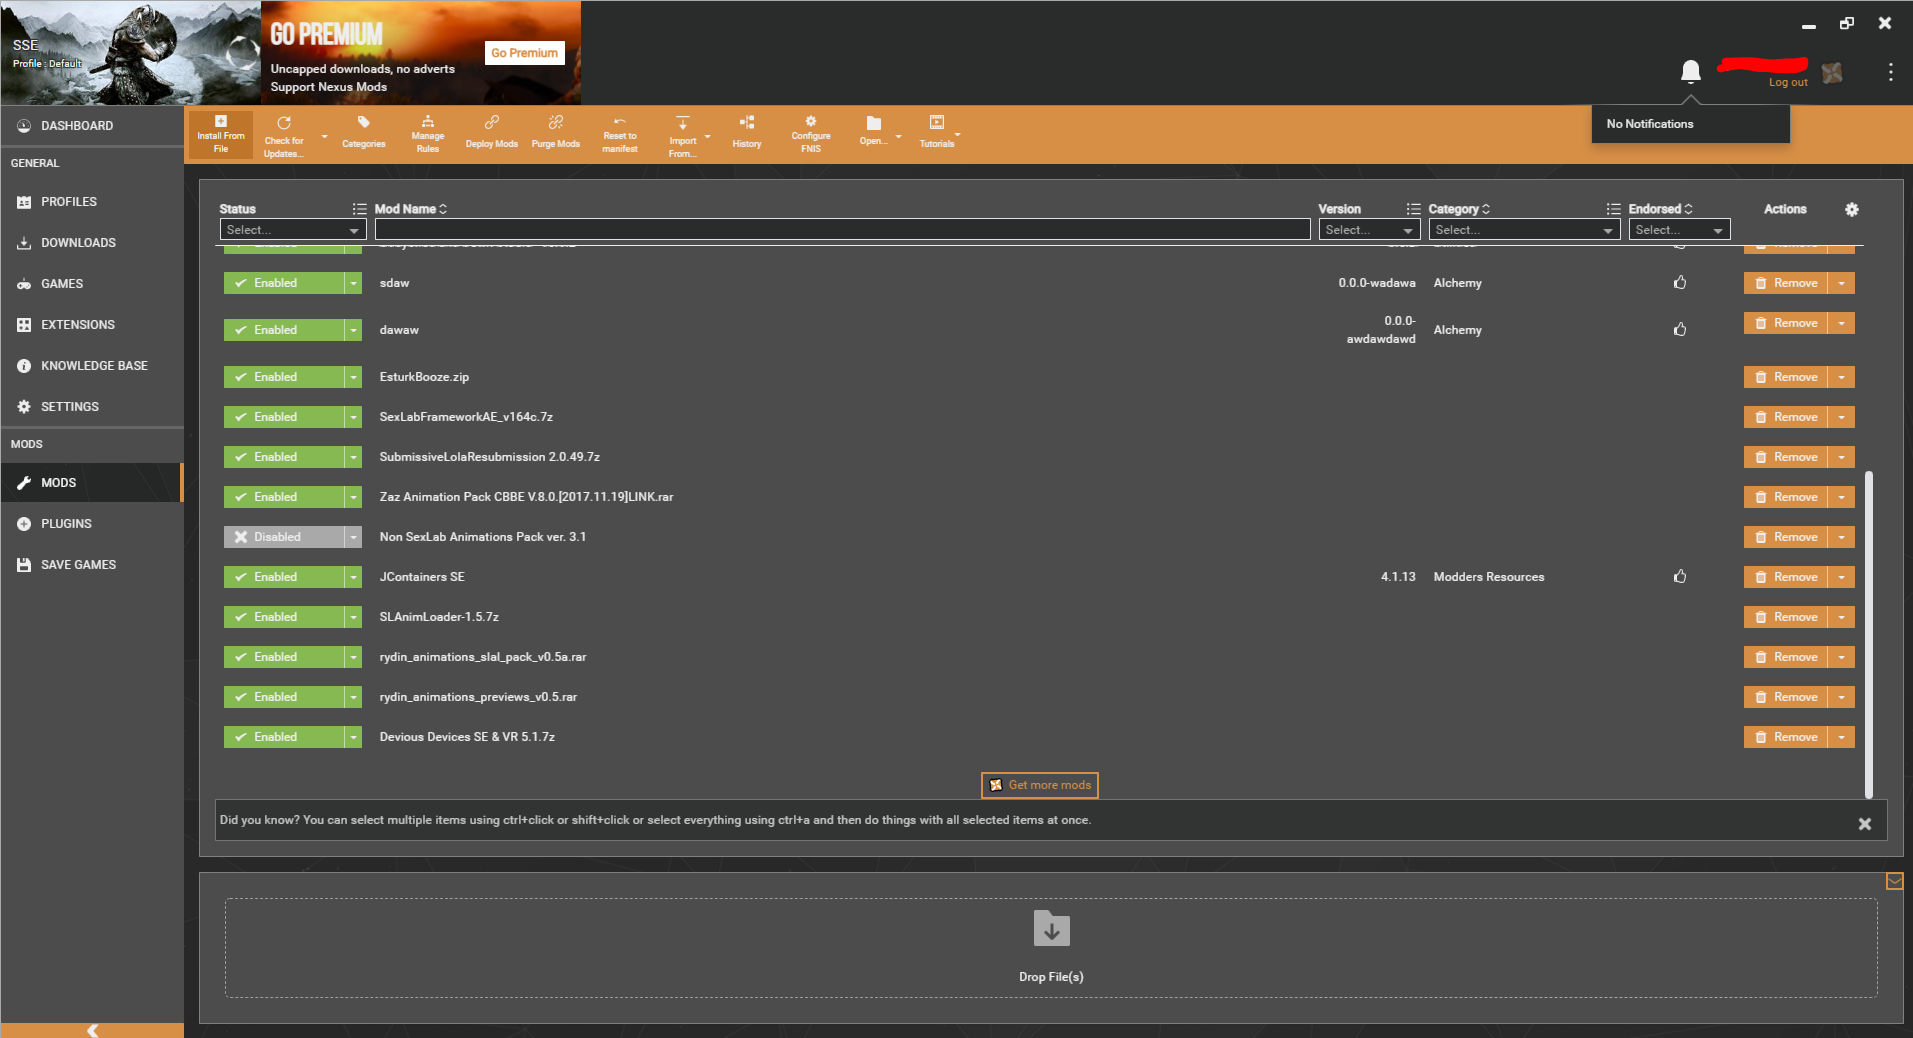Expand status dropdown arrow for Zaz Animation Pack
Viewport: 1913px width, 1038px height.
tap(353, 497)
